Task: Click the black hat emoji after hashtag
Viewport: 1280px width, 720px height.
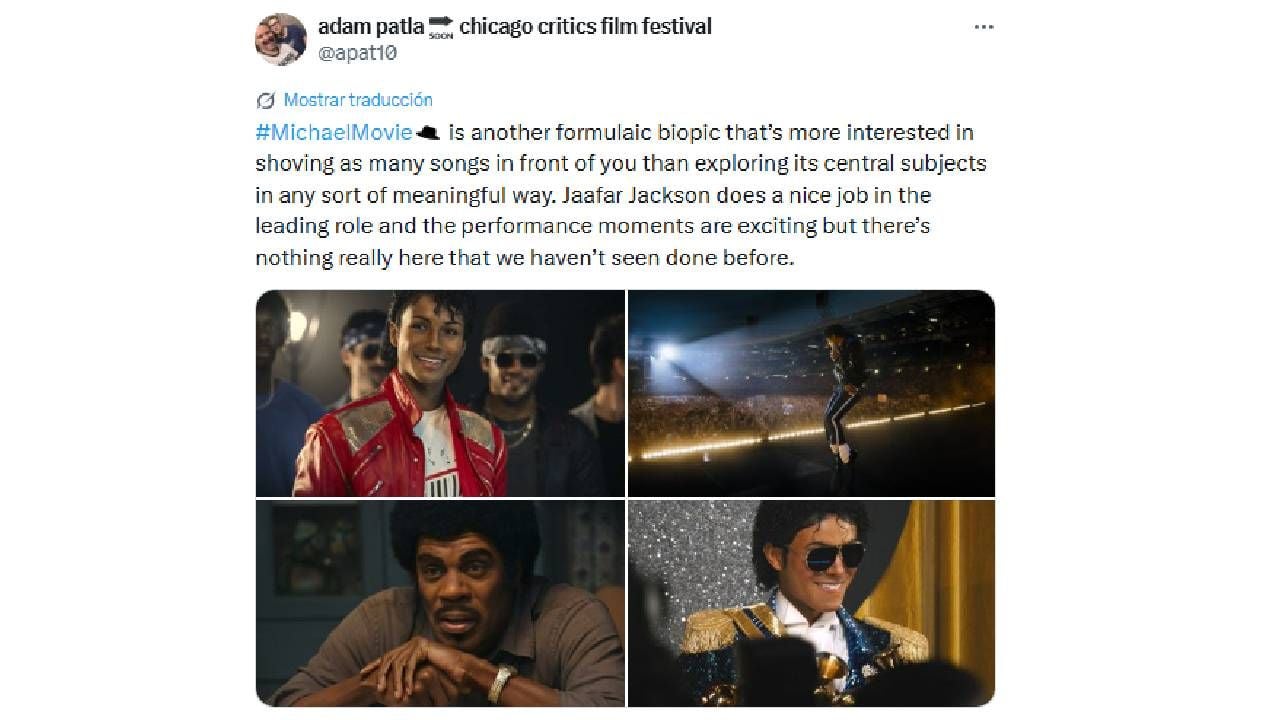Action: (427, 133)
